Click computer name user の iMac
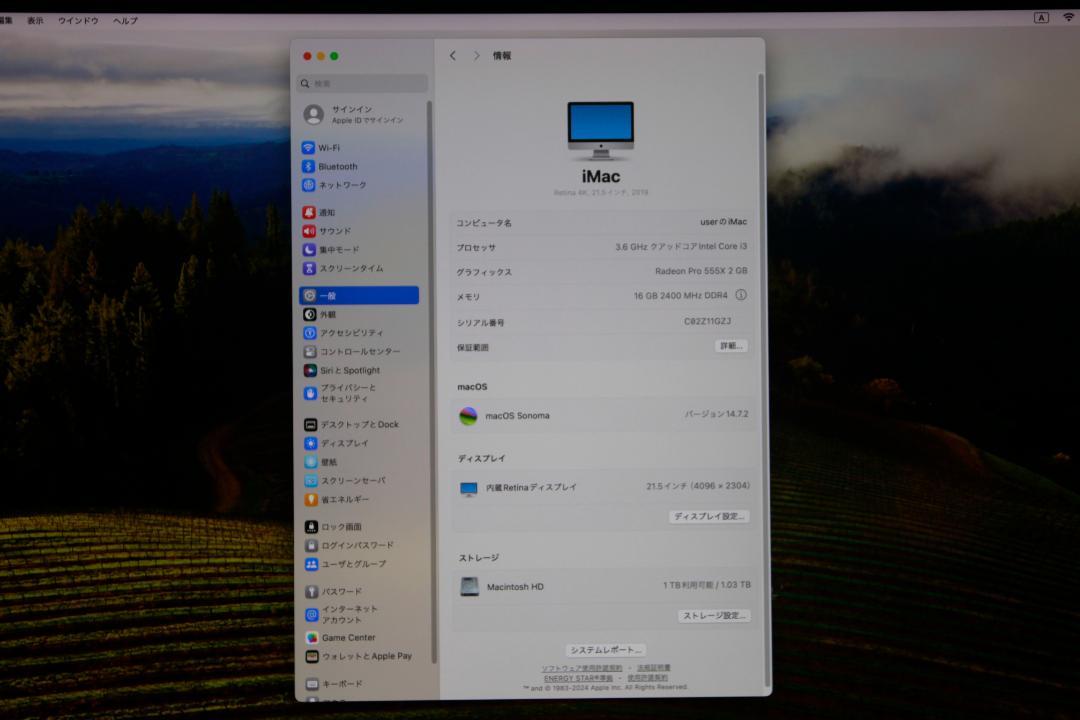 [723, 222]
